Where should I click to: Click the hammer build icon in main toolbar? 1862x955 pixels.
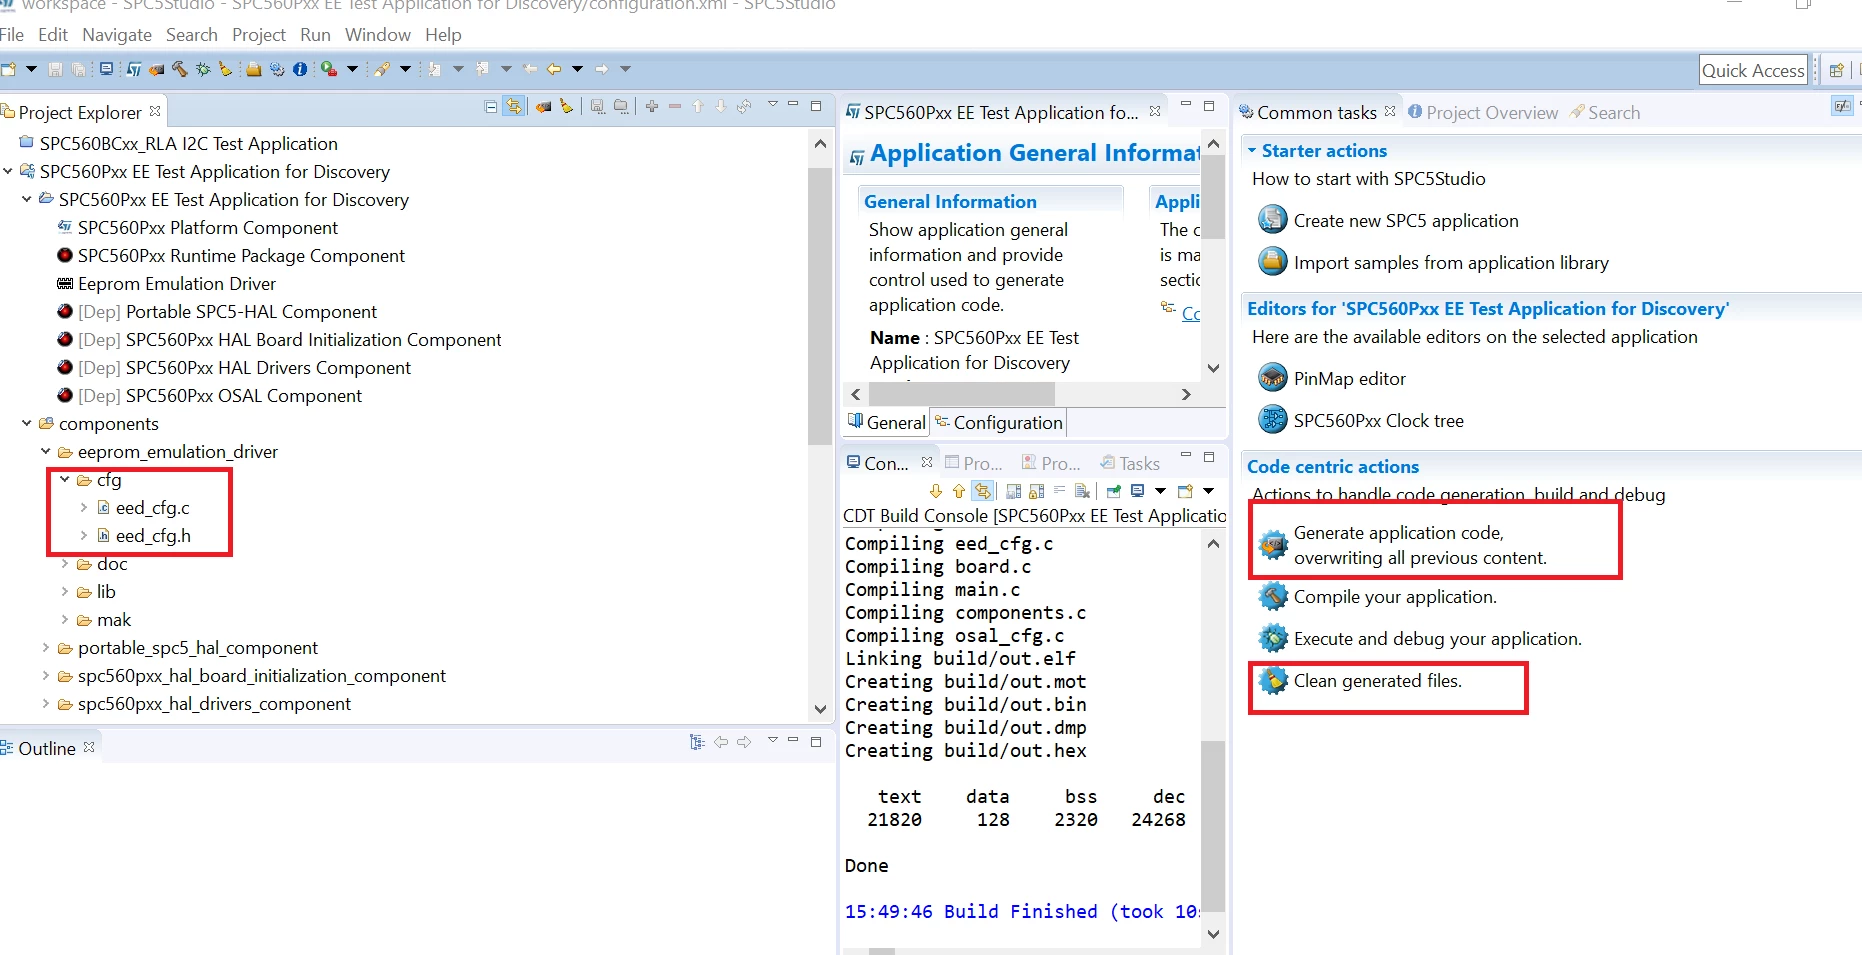180,69
